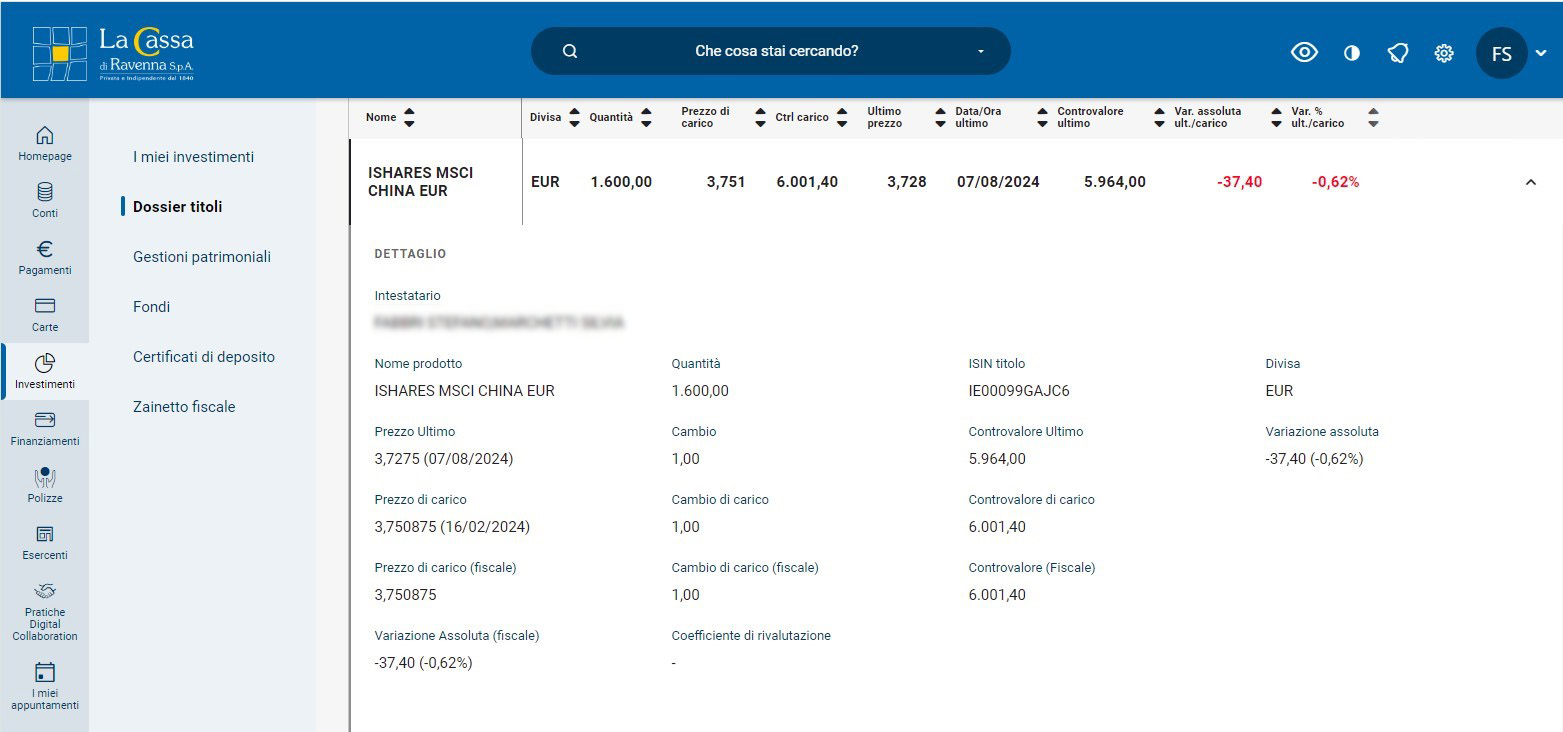The width and height of the screenshot is (1563, 732).
Task: Open I miei investimenti menu
Action: (x=193, y=157)
